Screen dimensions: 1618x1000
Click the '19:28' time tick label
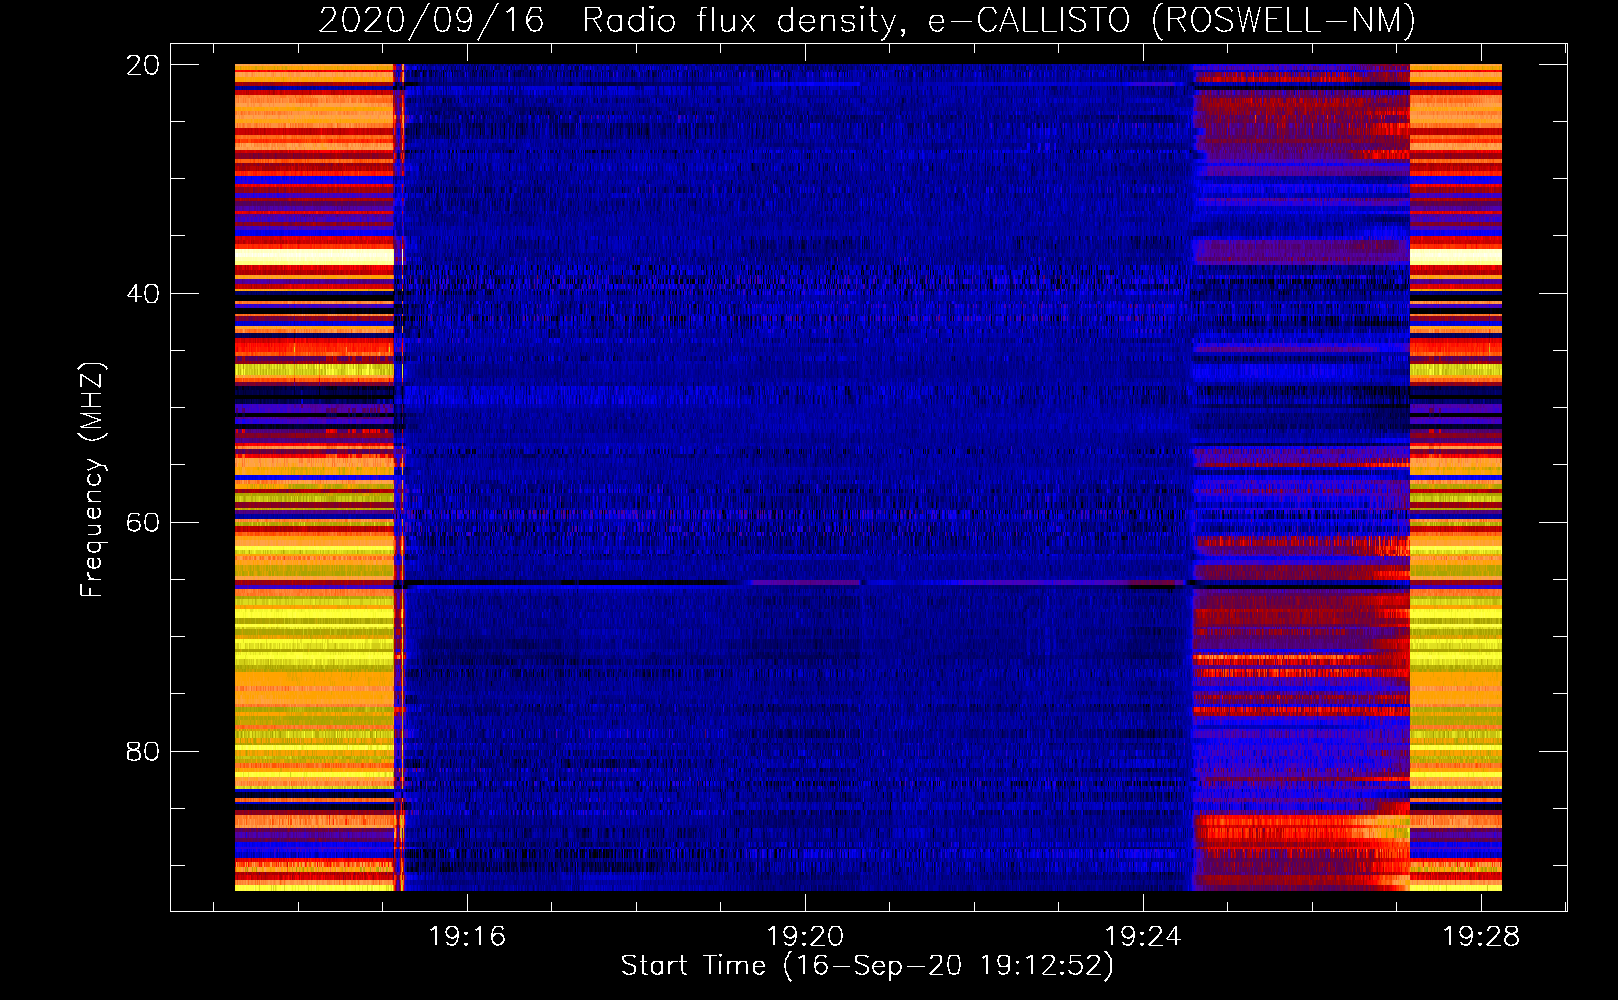pyautogui.click(x=1481, y=936)
